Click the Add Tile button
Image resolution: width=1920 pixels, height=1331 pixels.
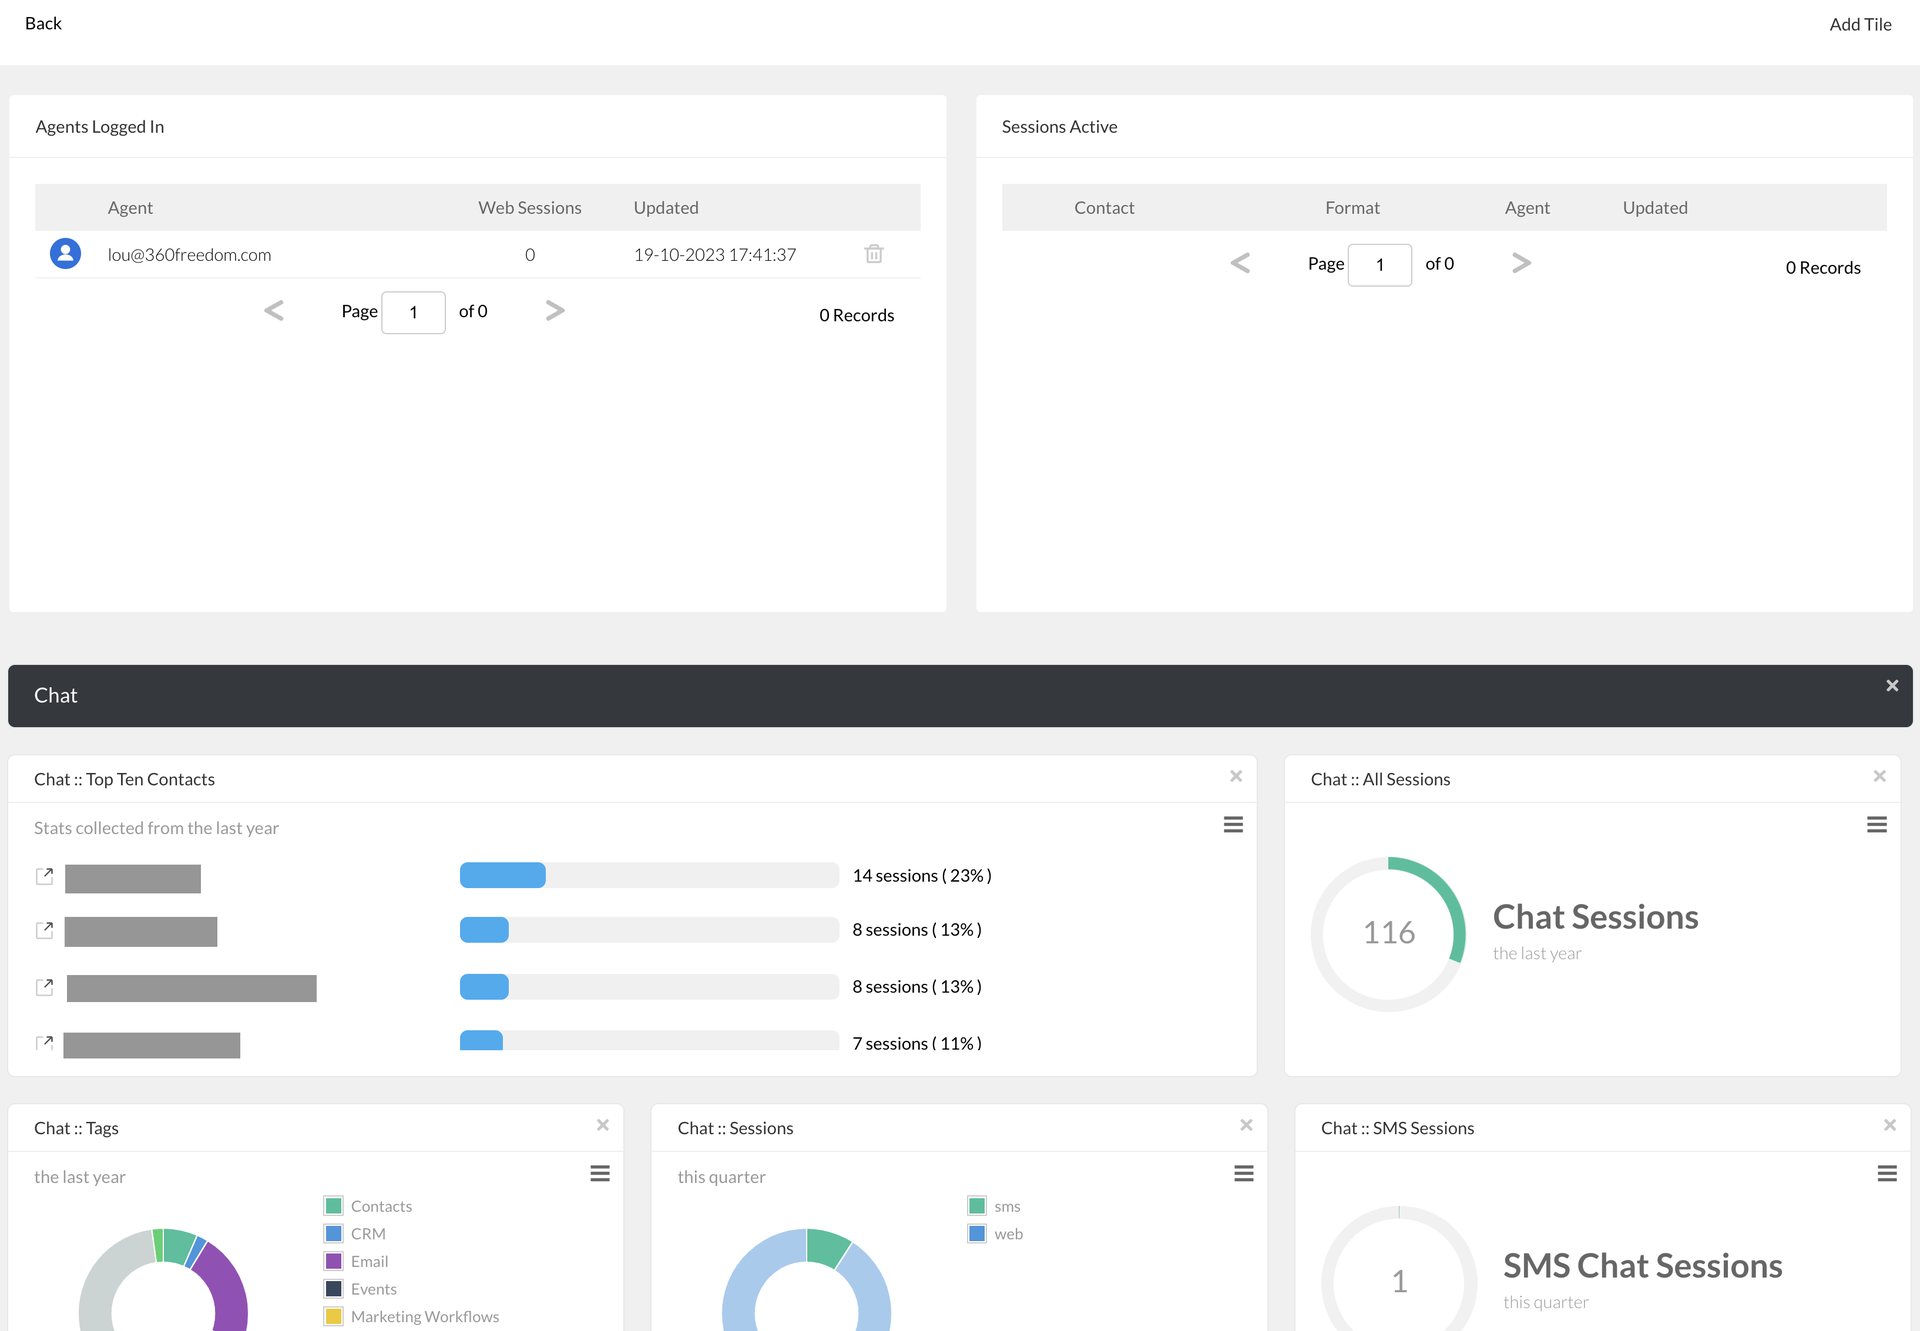[x=1860, y=24]
